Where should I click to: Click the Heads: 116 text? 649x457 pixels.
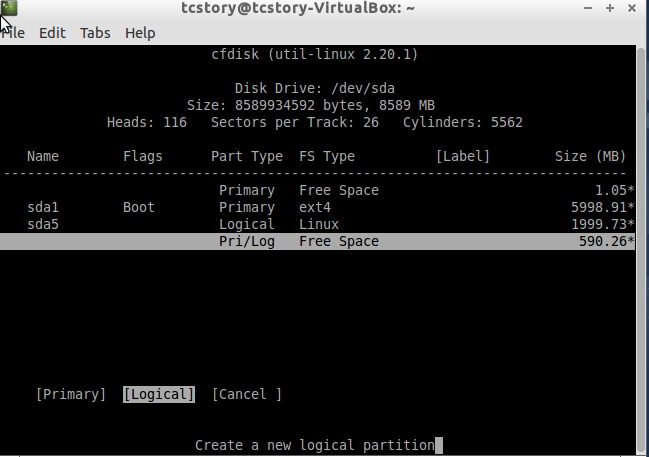coord(147,123)
